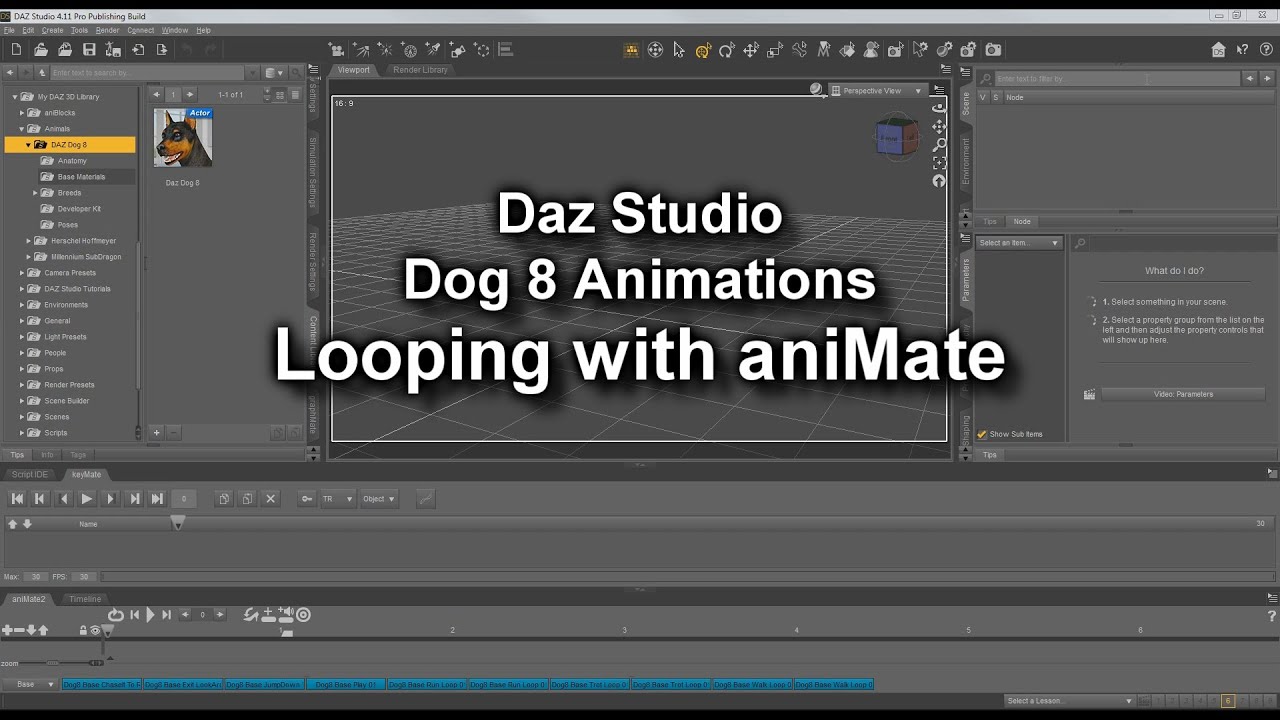Switch to the Script IDE tab
This screenshot has width=1280, height=720.
pos(29,474)
